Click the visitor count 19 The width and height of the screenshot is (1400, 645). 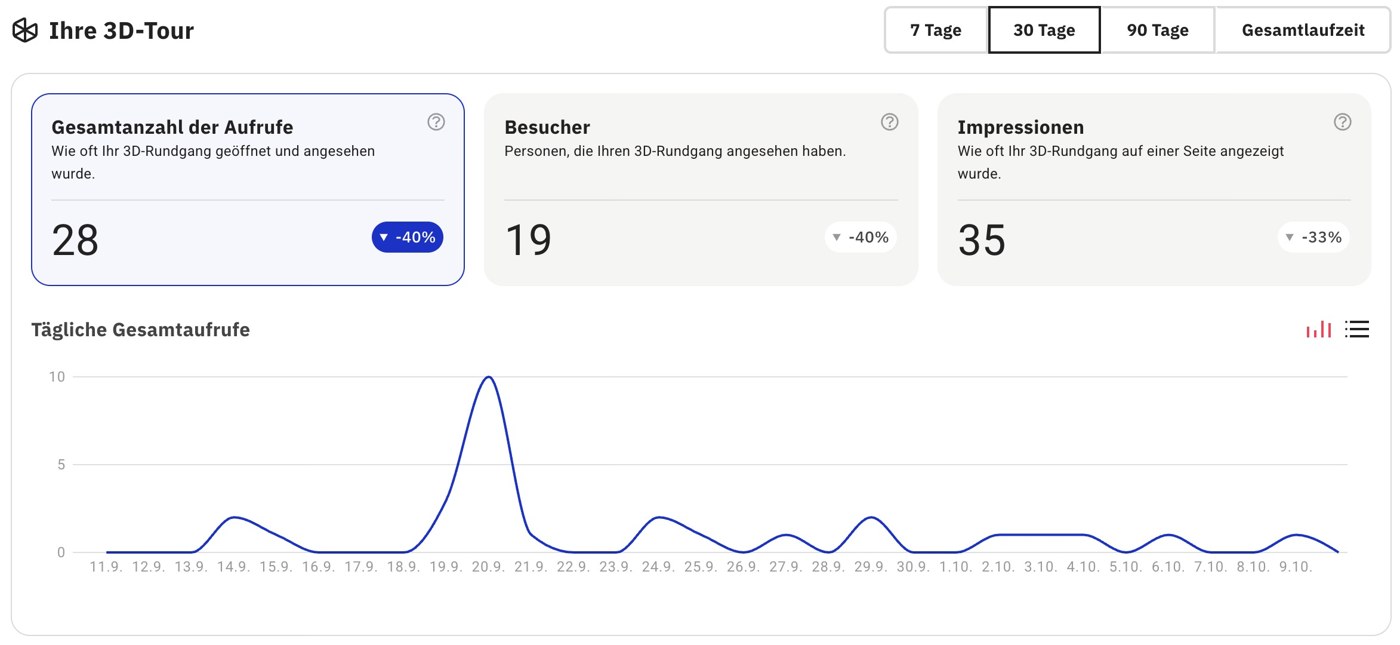click(528, 241)
